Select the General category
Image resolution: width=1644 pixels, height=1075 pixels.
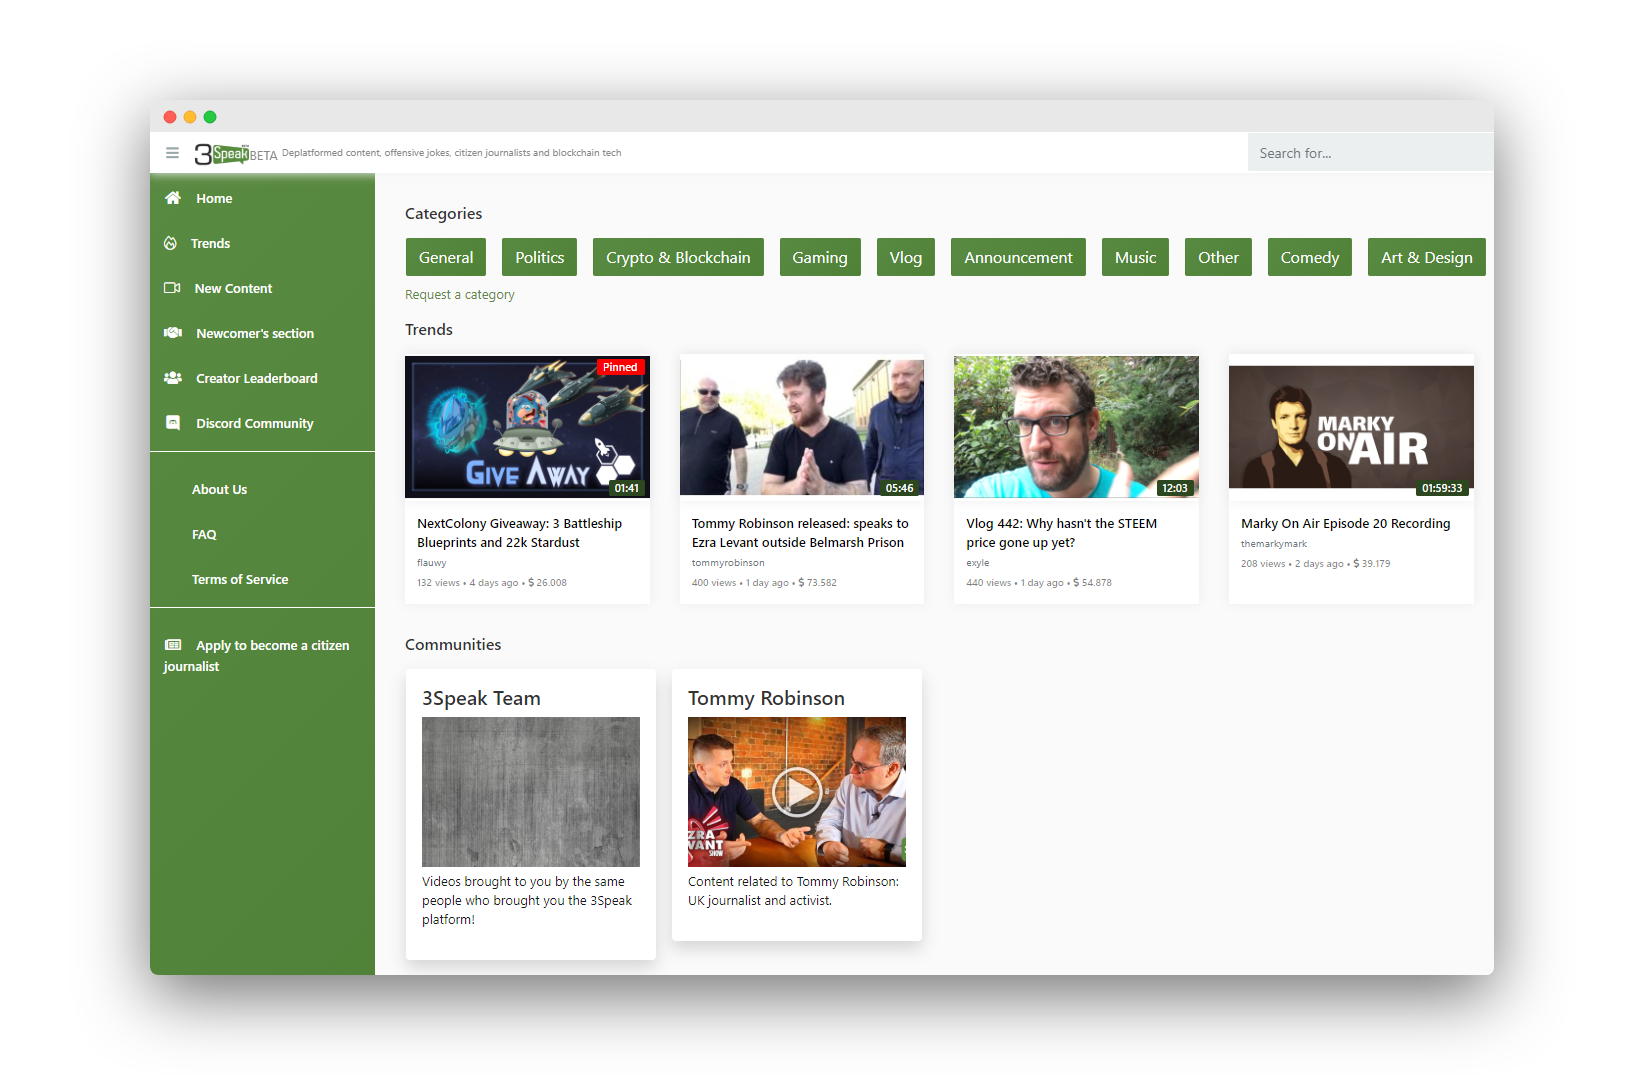click(x=446, y=257)
